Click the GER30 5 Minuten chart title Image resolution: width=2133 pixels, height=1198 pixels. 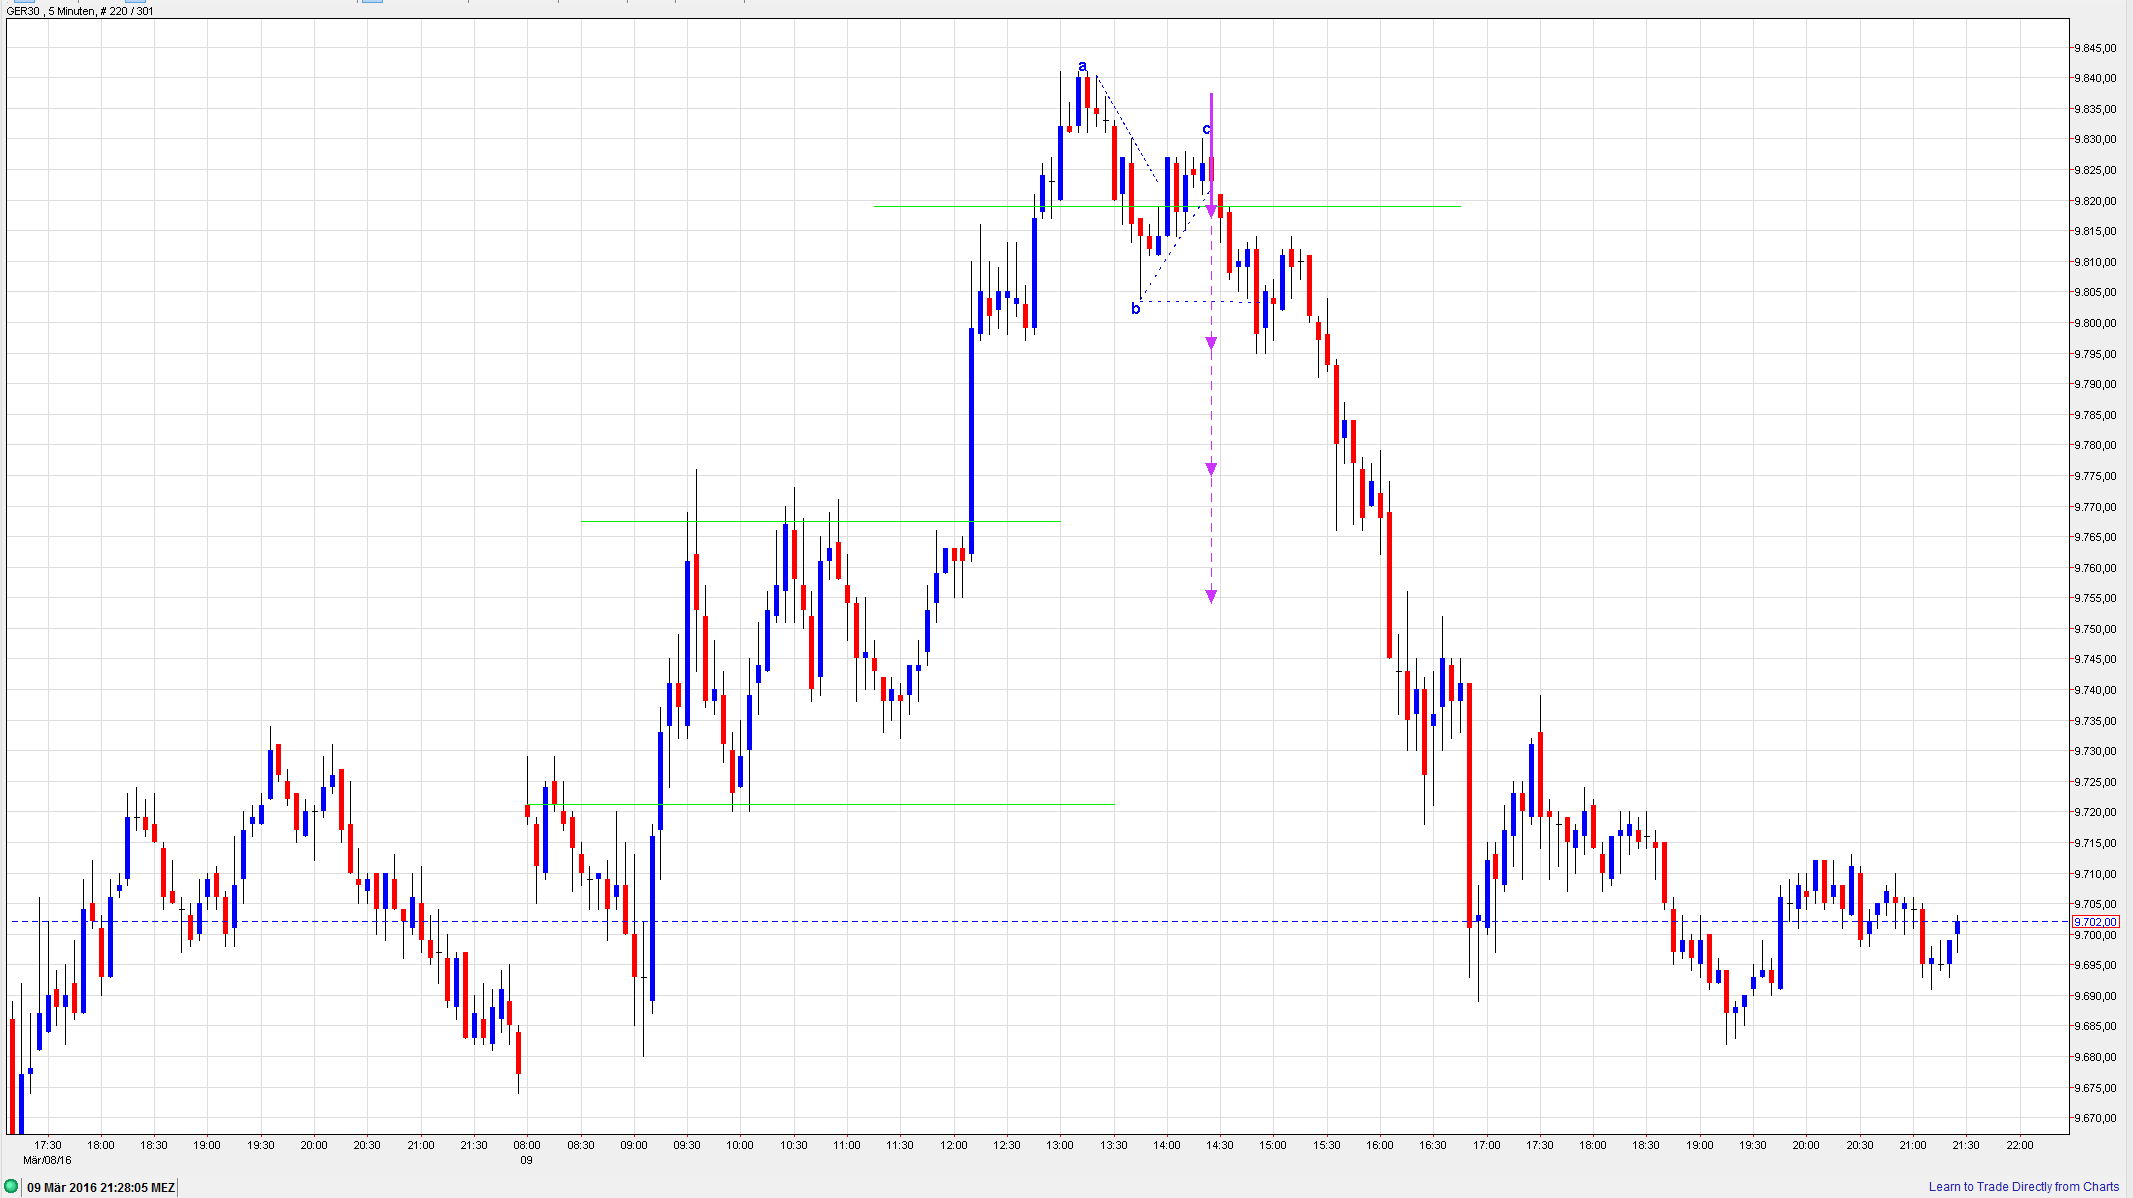pyautogui.click(x=80, y=11)
